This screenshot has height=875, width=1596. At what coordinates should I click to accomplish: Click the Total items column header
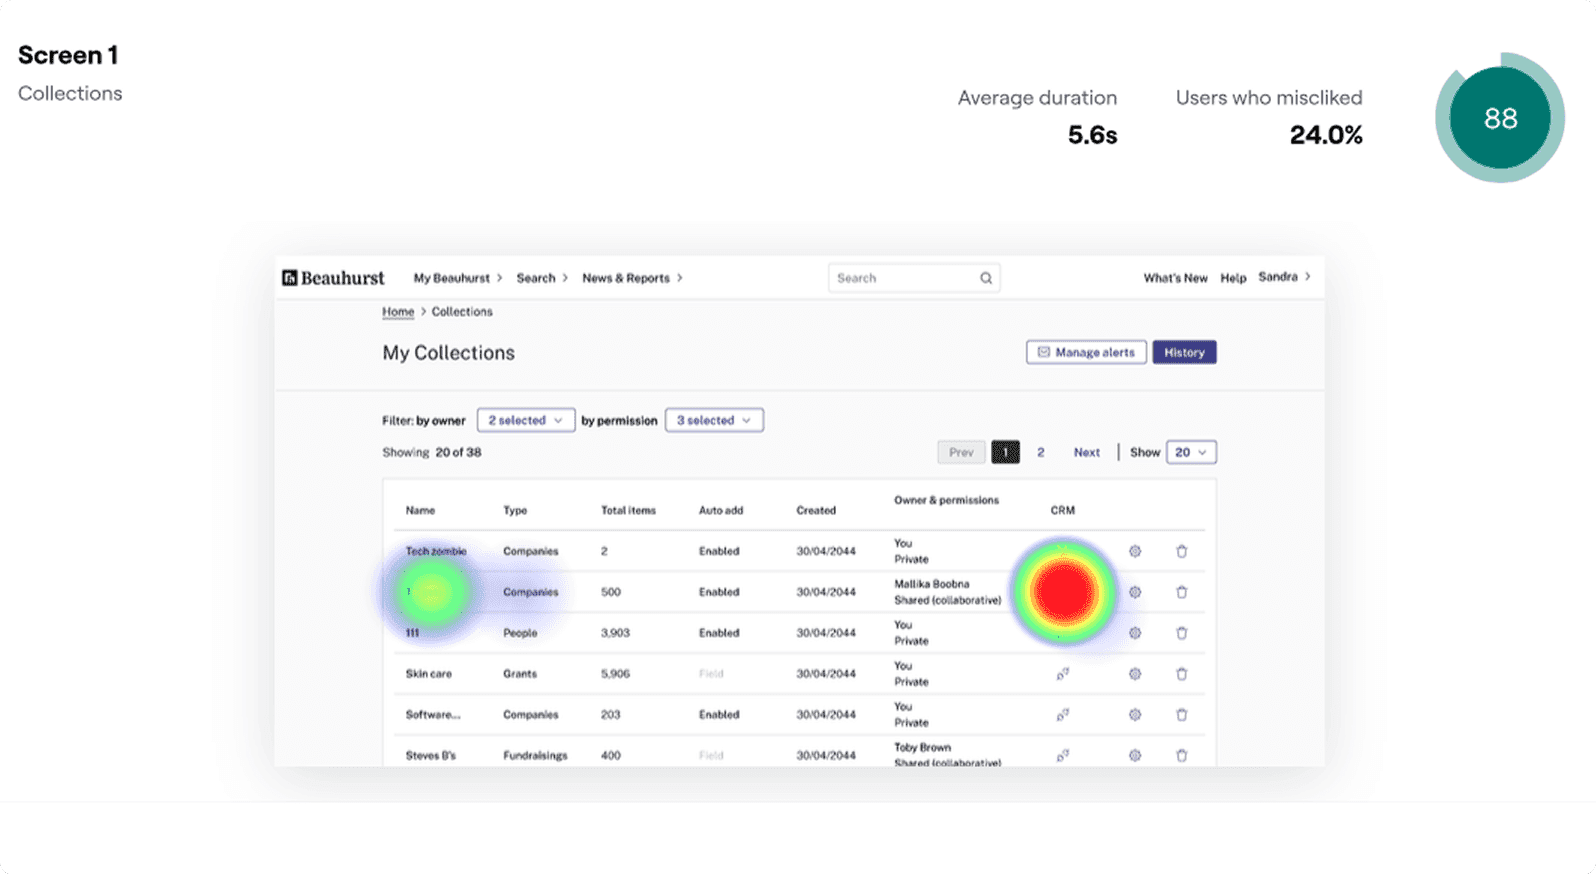coord(628,511)
